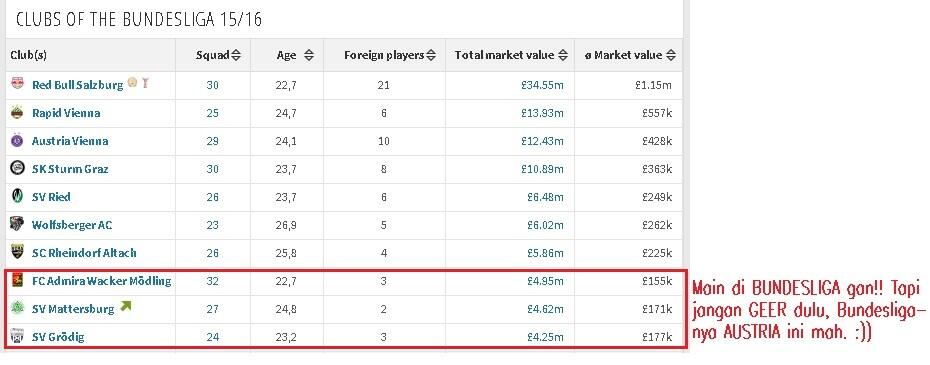Click the SC Rheindorf Altach crest
Viewport: 930px width, 365px height.
[17, 252]
